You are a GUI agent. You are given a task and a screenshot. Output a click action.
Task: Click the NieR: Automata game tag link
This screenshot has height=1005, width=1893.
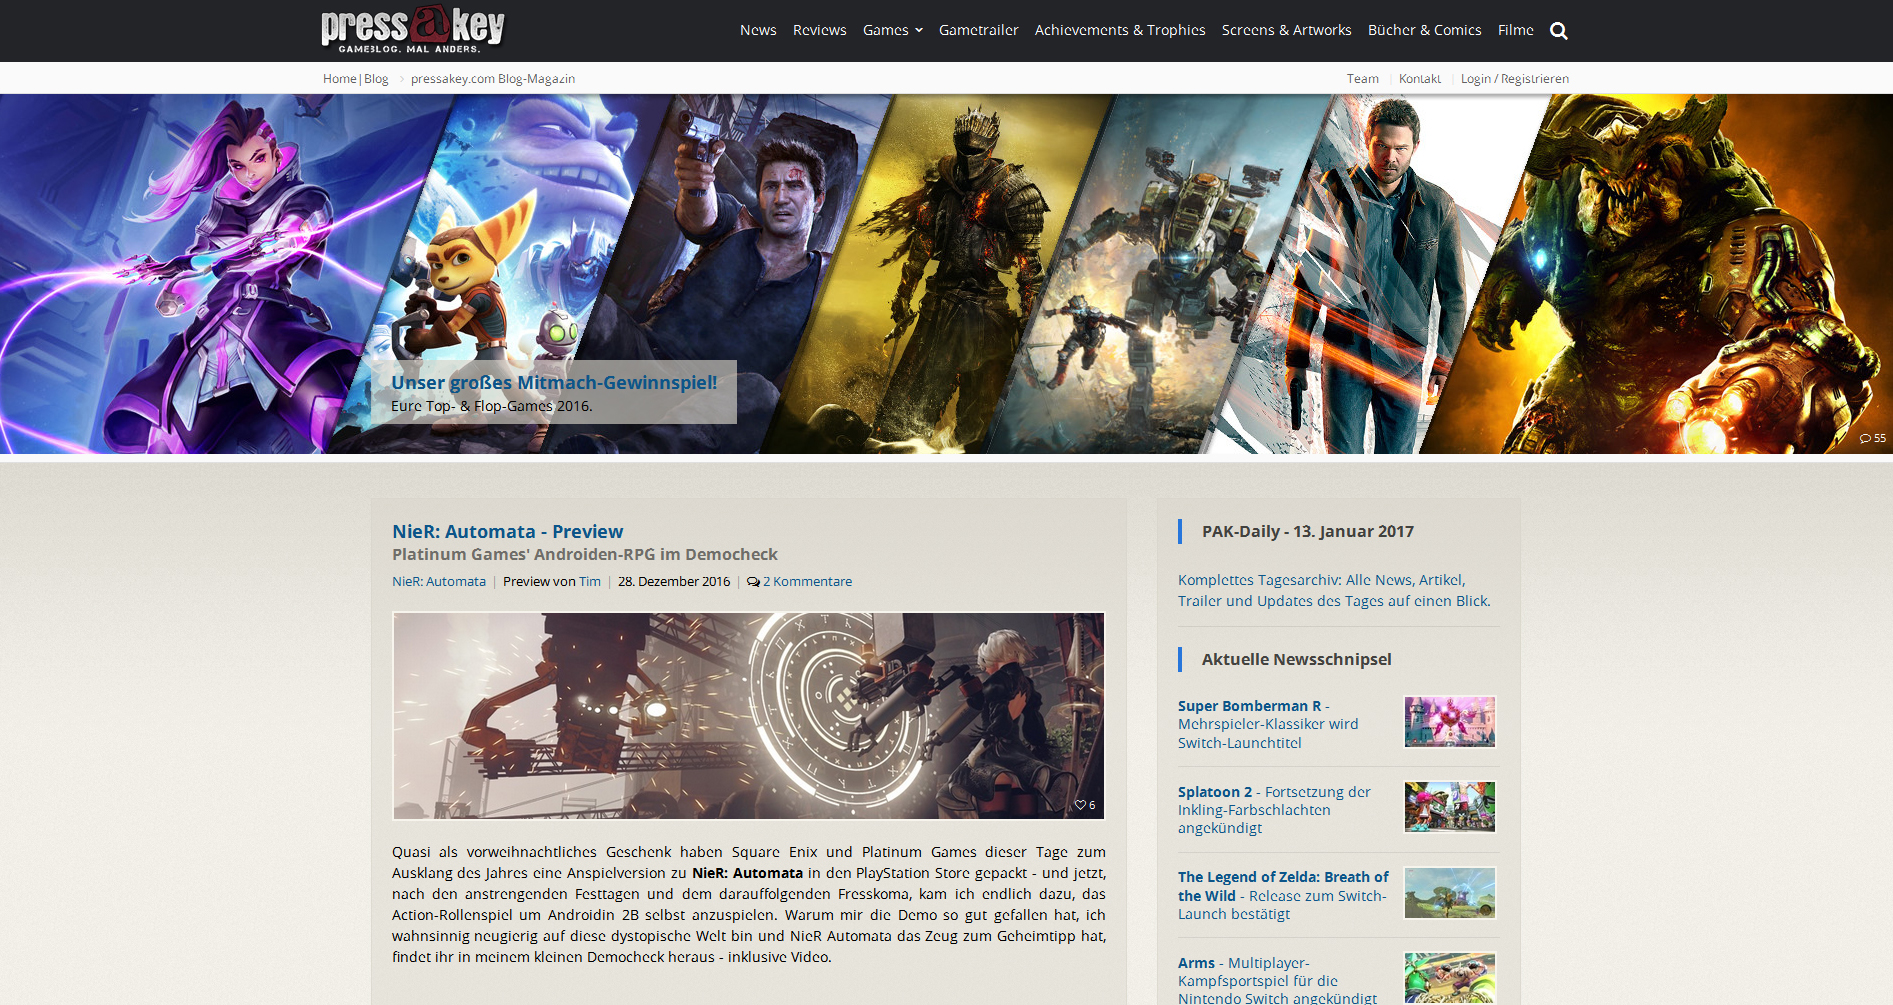click(439, 582)
